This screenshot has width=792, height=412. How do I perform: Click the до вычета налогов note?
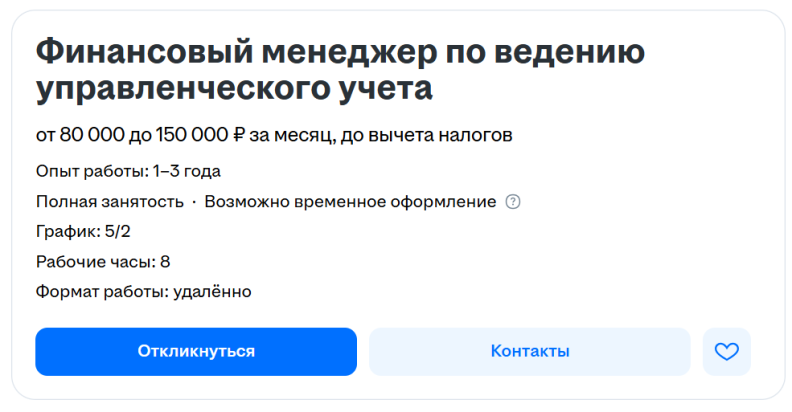pos(427,135)
